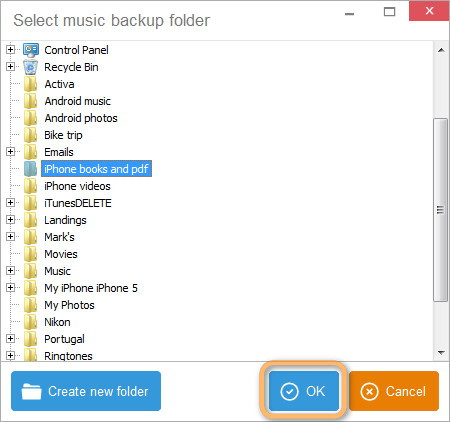
Task: Maximize the folder selection dialog
Action: click(x=389, y=12)
